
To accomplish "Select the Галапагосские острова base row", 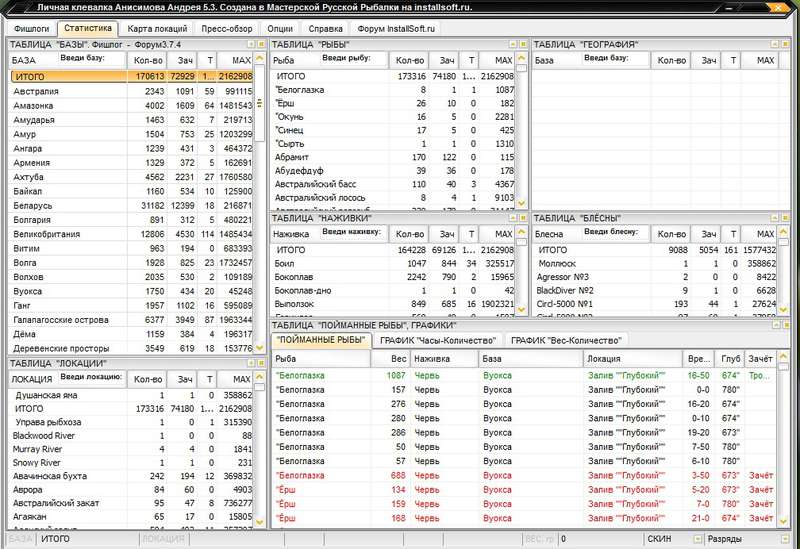I will pos(132,320).
